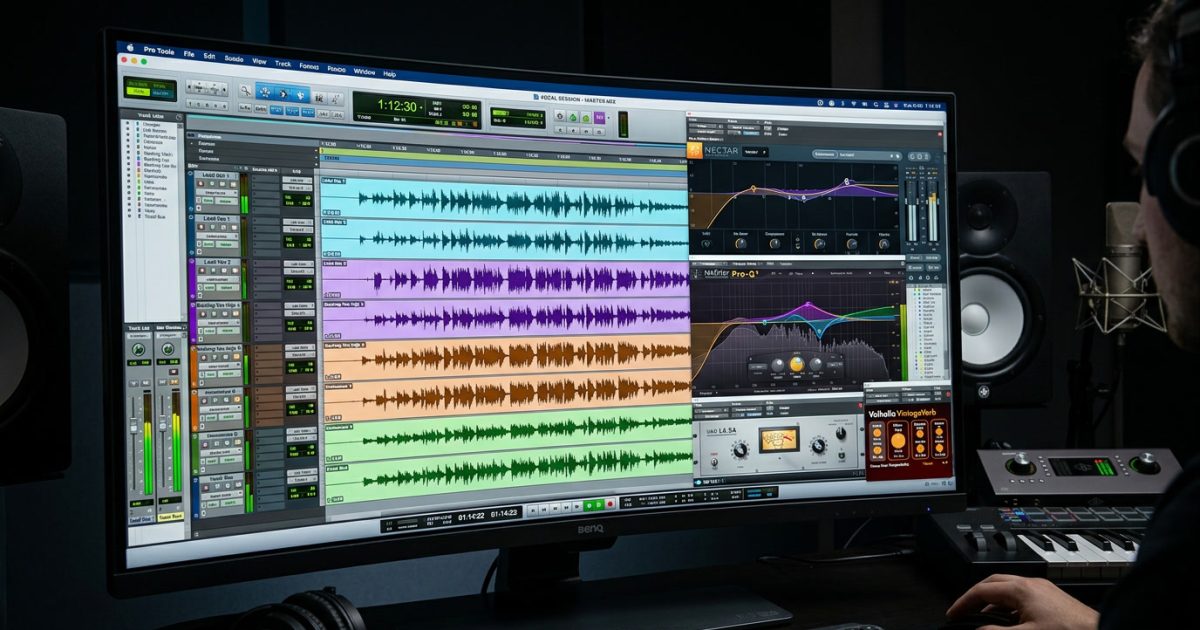Select the highest white node on Nectar's EQ curve
Viewport: 1200px width, 630px height.
pos(847,181)
